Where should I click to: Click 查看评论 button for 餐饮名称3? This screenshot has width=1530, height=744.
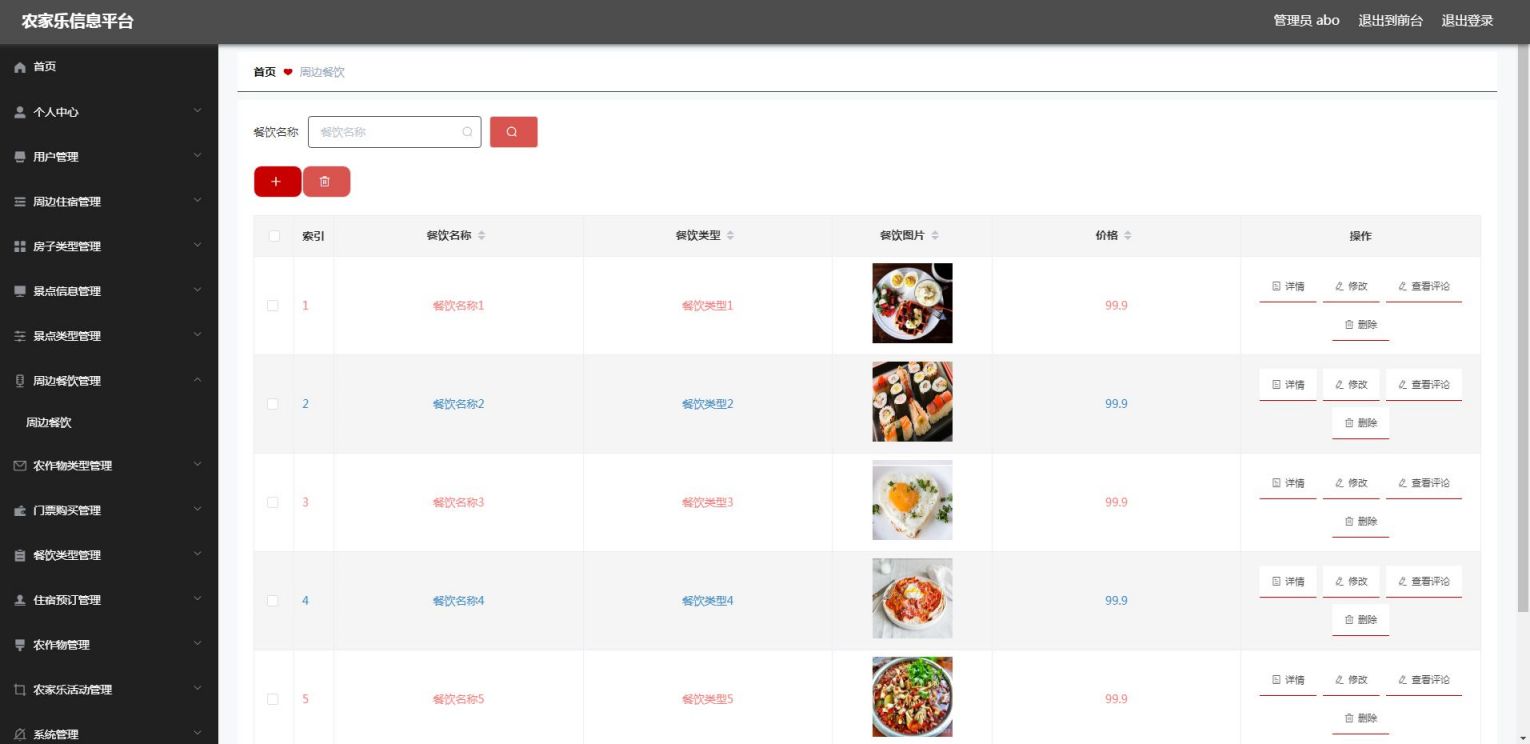(x=1424, y=483)
